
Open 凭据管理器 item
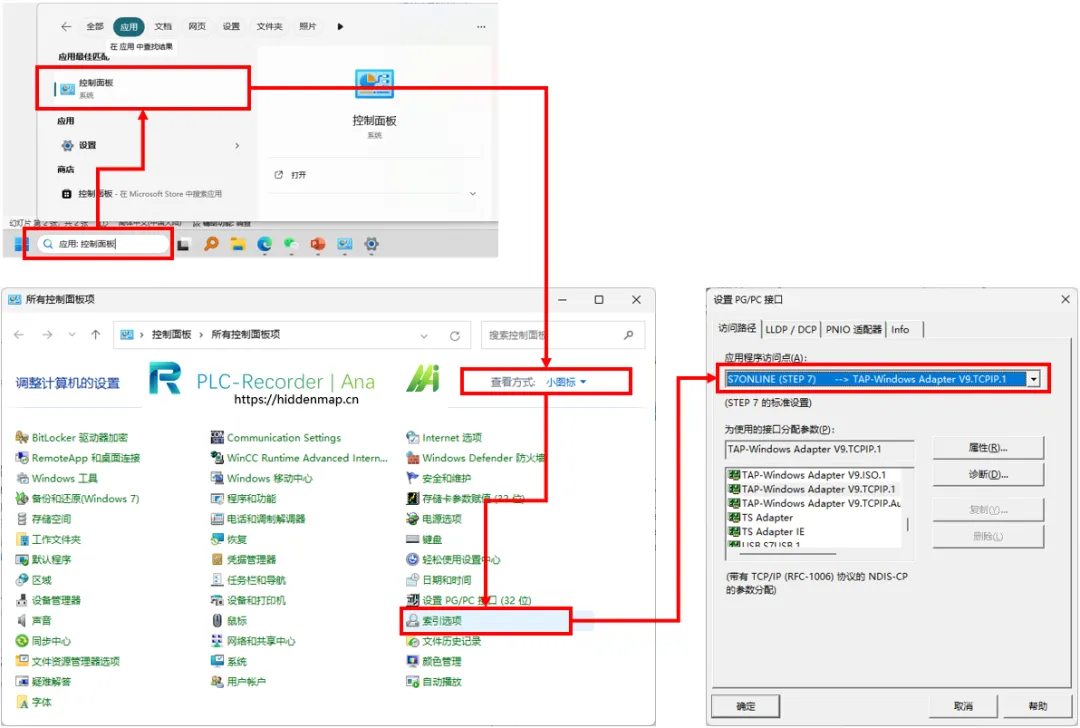[x=243, y=559]
